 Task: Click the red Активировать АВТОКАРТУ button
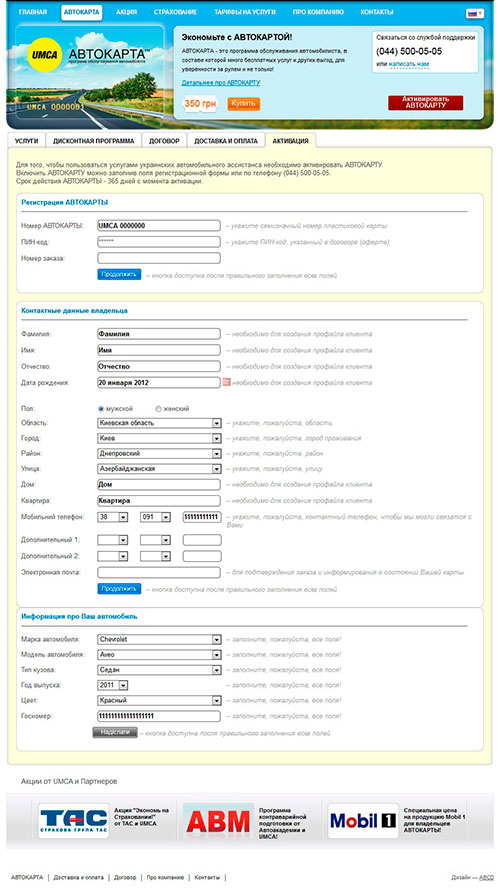(426, 102)
